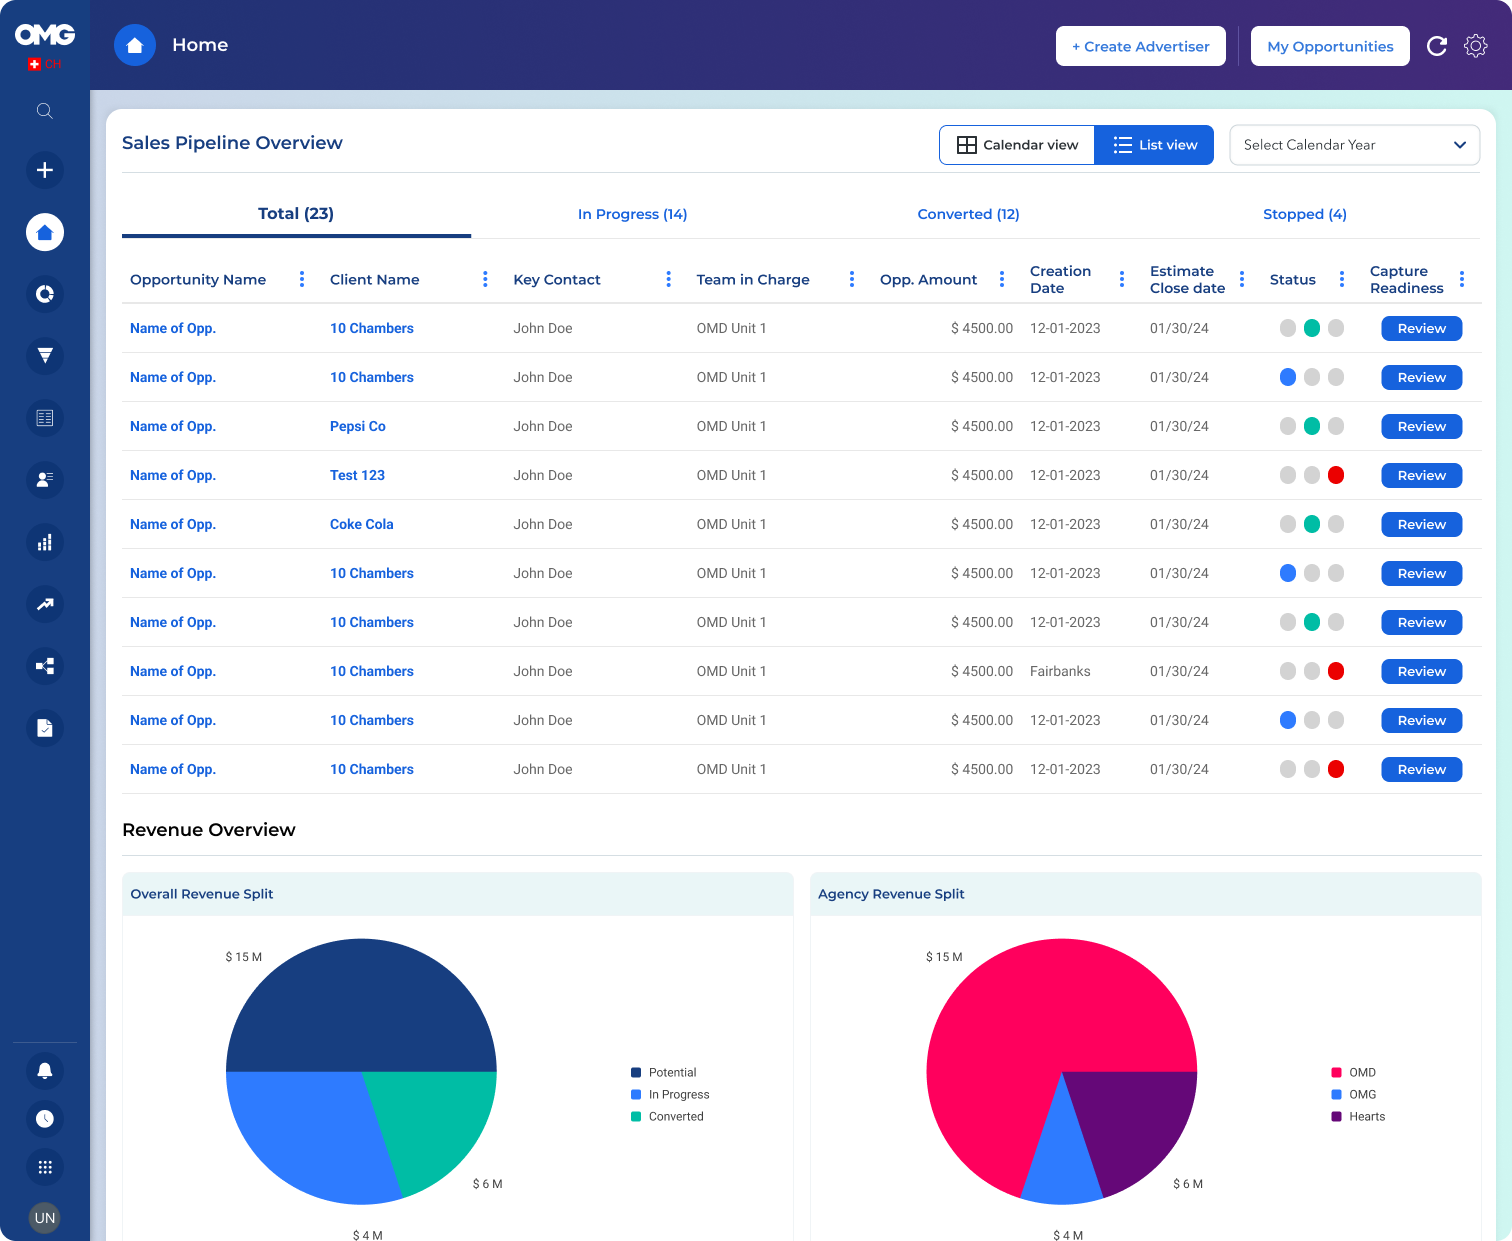Screen dimensions: 1512x1241
Task: Select the Stopped (4) tab
Action: coord(1304,214)
